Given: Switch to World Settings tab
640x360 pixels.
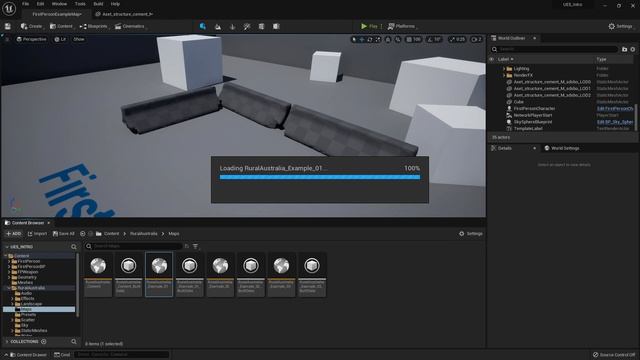Looking at the screenshot, I should pyautogui.click(x=562, y=148).
